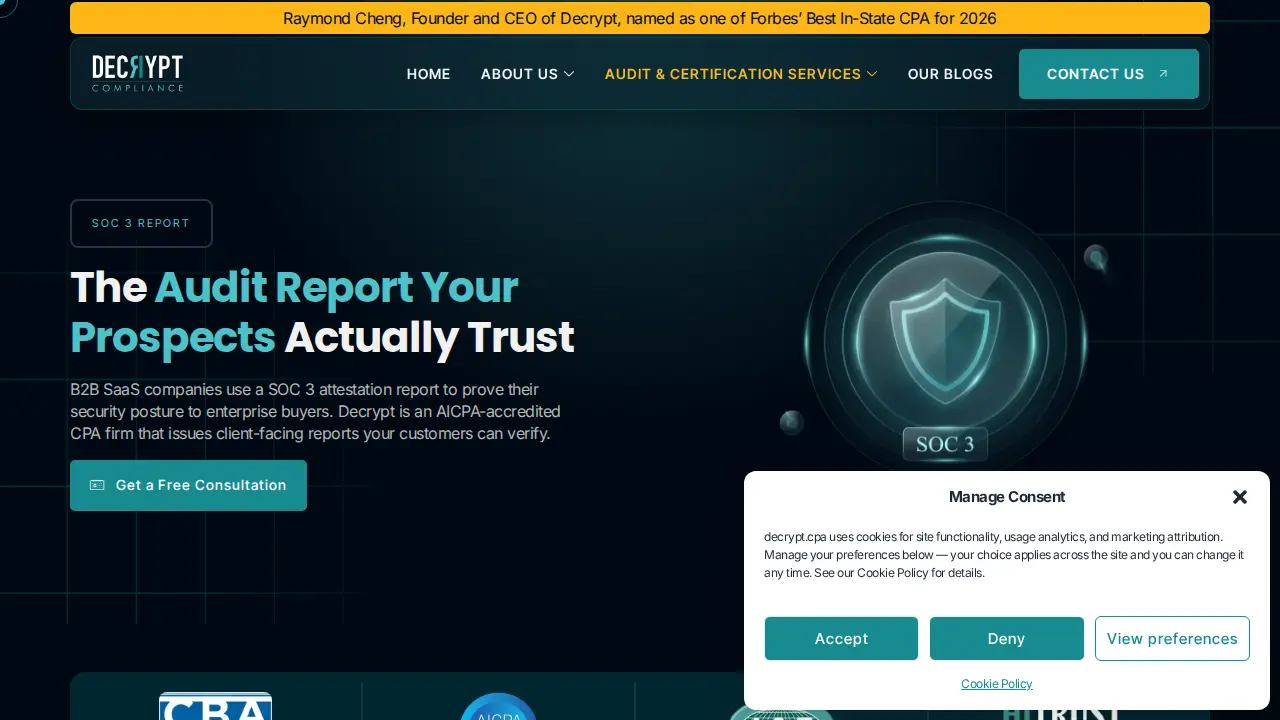
Task: Click the consent text starting "decrypt.cpa uses cookies"
Action: pos(1004,555)
